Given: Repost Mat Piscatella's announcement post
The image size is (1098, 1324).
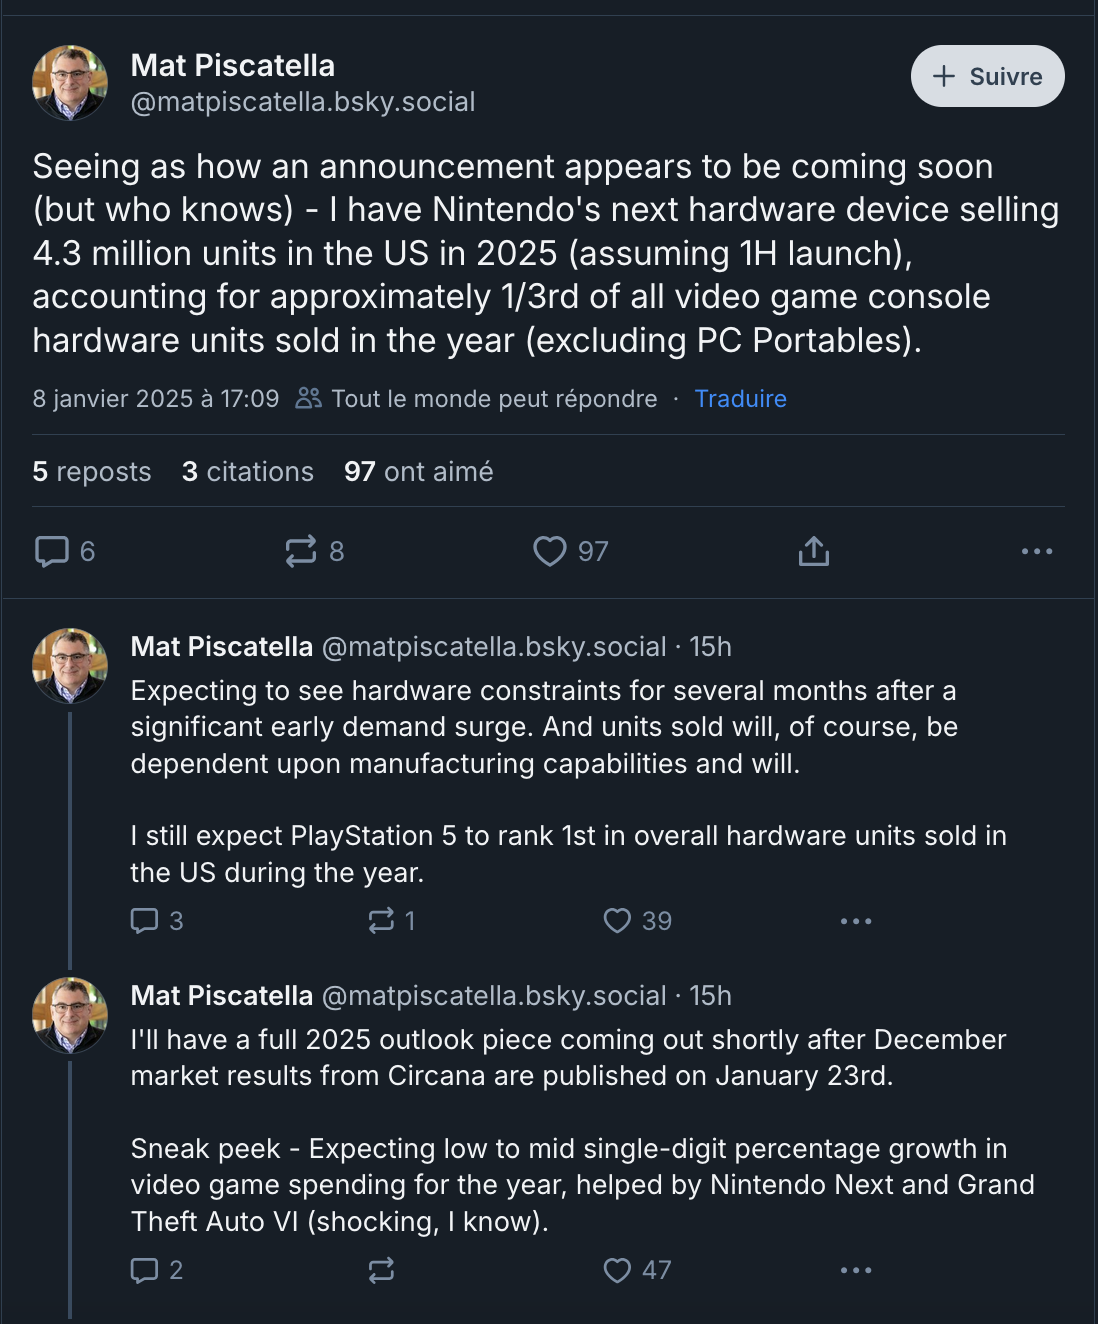Looking at the screenshot, I should pyautogui.click(x=301, y=551).
